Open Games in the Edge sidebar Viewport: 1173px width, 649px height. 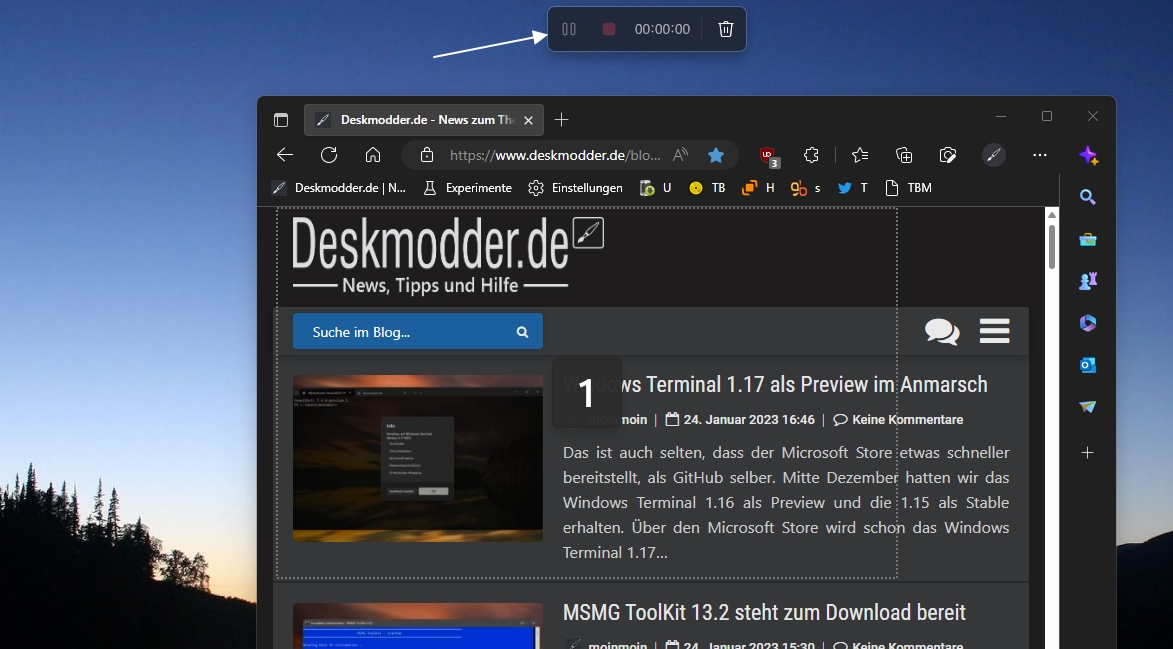(x=1088, y=281)
